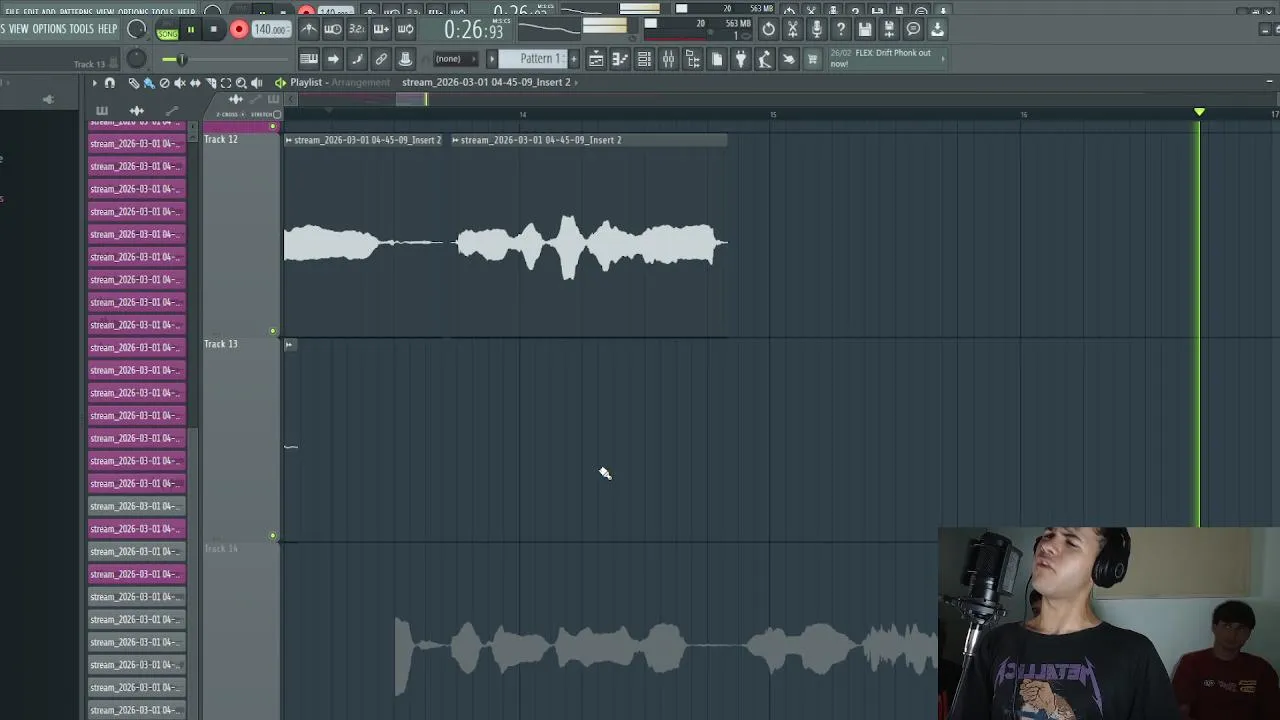Select the zoom magnifier tool
1280x720 pixels.
click(241, 83)
